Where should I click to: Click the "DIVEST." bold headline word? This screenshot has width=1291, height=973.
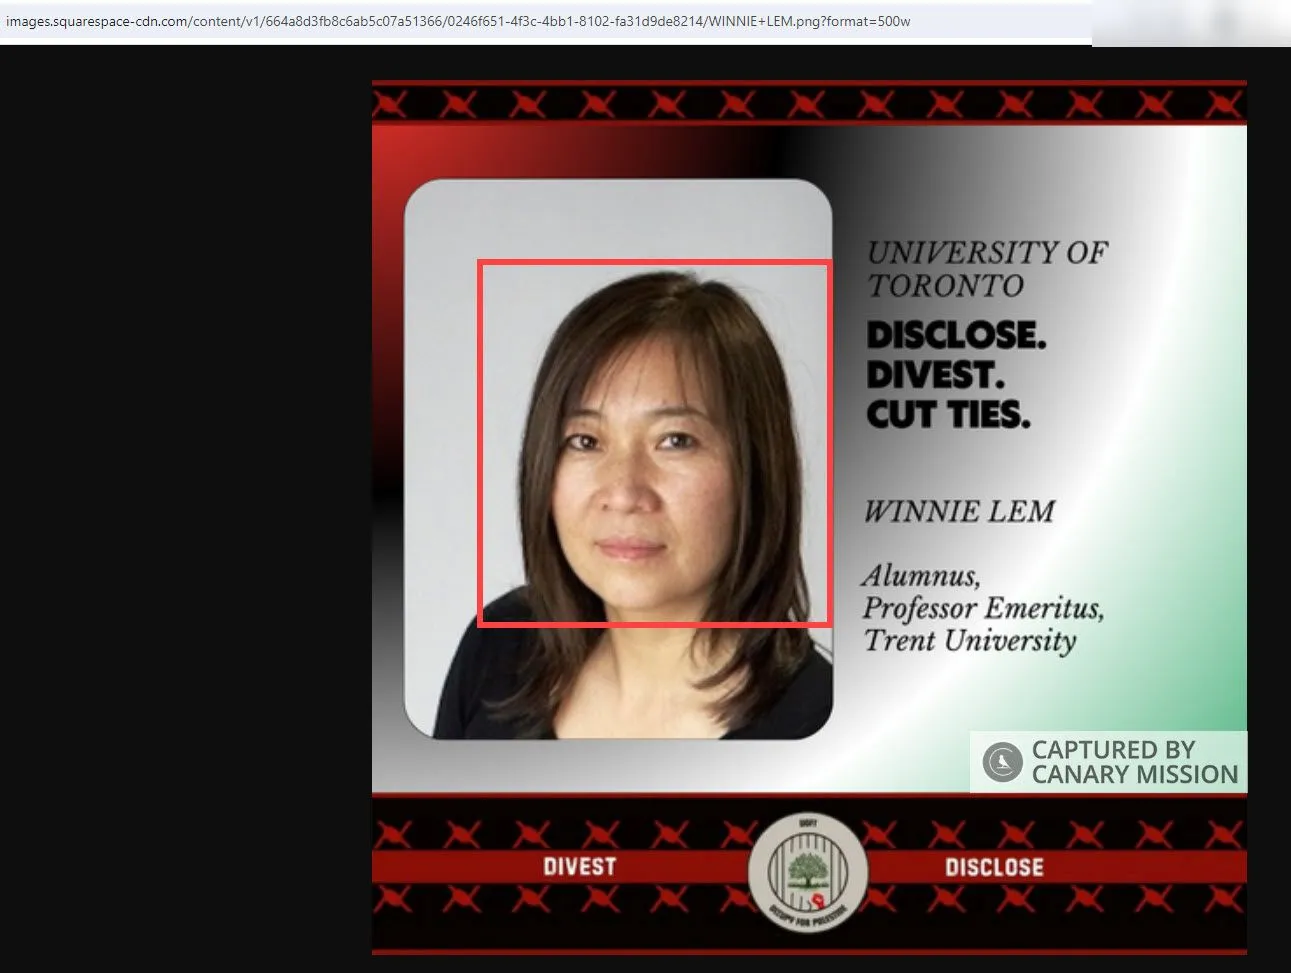click(935, 375)
